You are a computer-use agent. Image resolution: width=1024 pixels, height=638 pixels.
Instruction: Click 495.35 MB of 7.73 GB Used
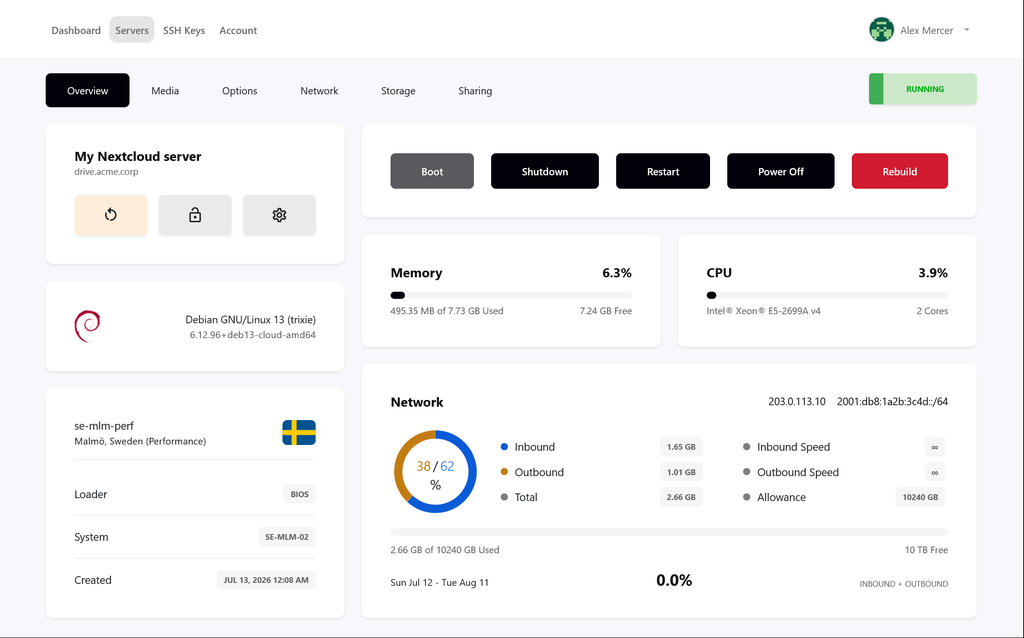pos(447,311)
